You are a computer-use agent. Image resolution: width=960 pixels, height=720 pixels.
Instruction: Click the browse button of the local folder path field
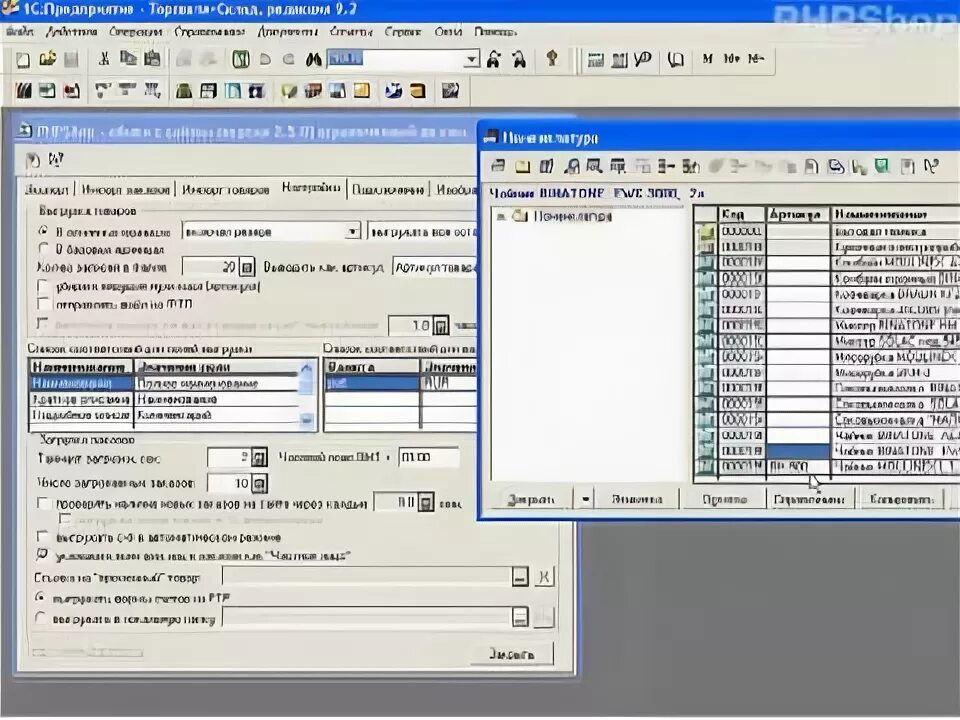[x=520, y=617]
